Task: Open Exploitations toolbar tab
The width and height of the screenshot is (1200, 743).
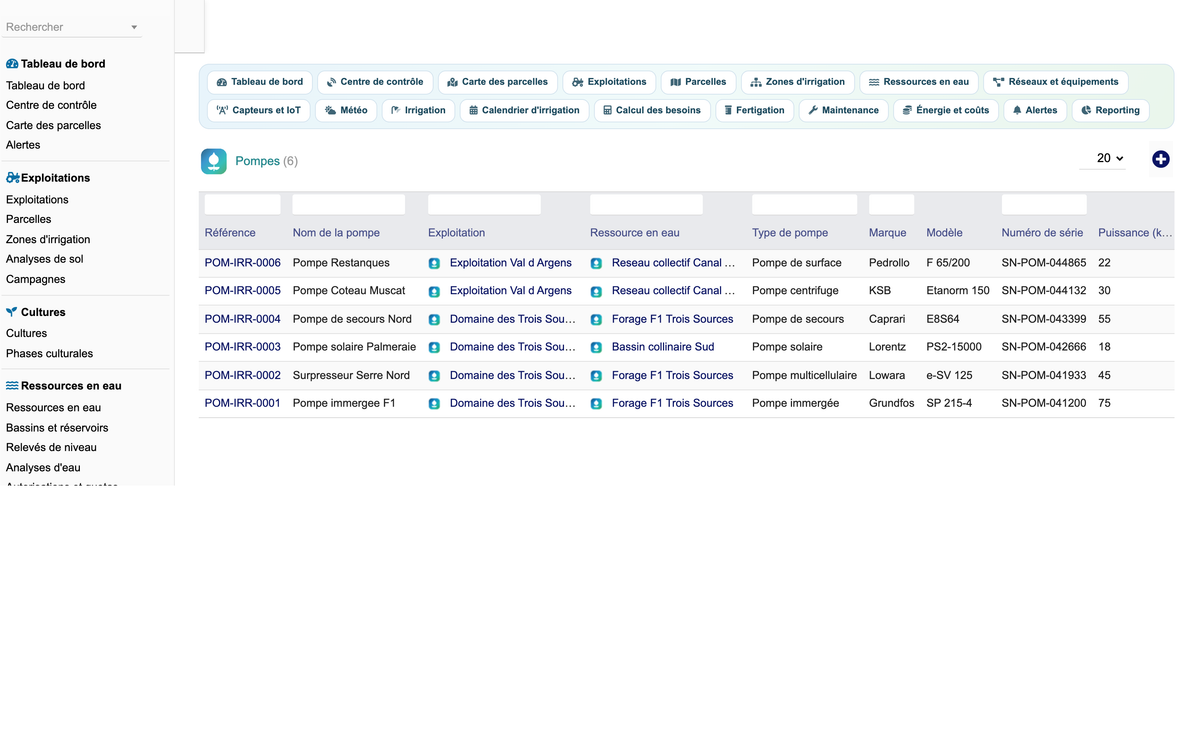Action: [609, 82]
